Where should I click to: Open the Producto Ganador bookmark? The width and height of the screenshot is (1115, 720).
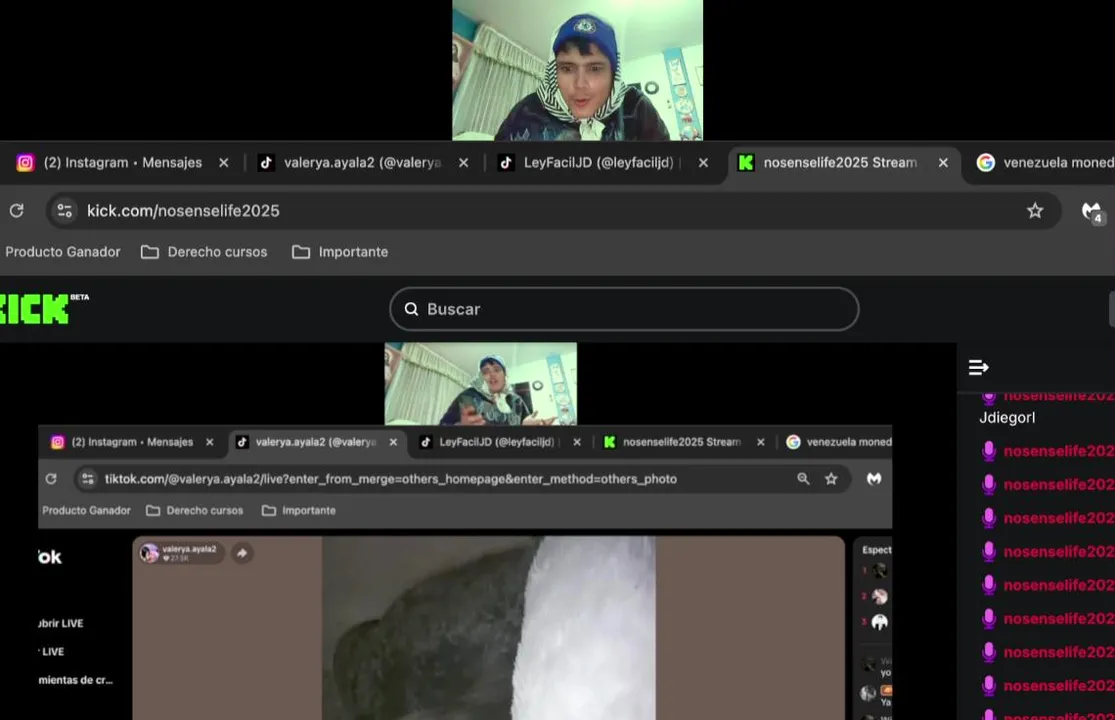point(63,252)
